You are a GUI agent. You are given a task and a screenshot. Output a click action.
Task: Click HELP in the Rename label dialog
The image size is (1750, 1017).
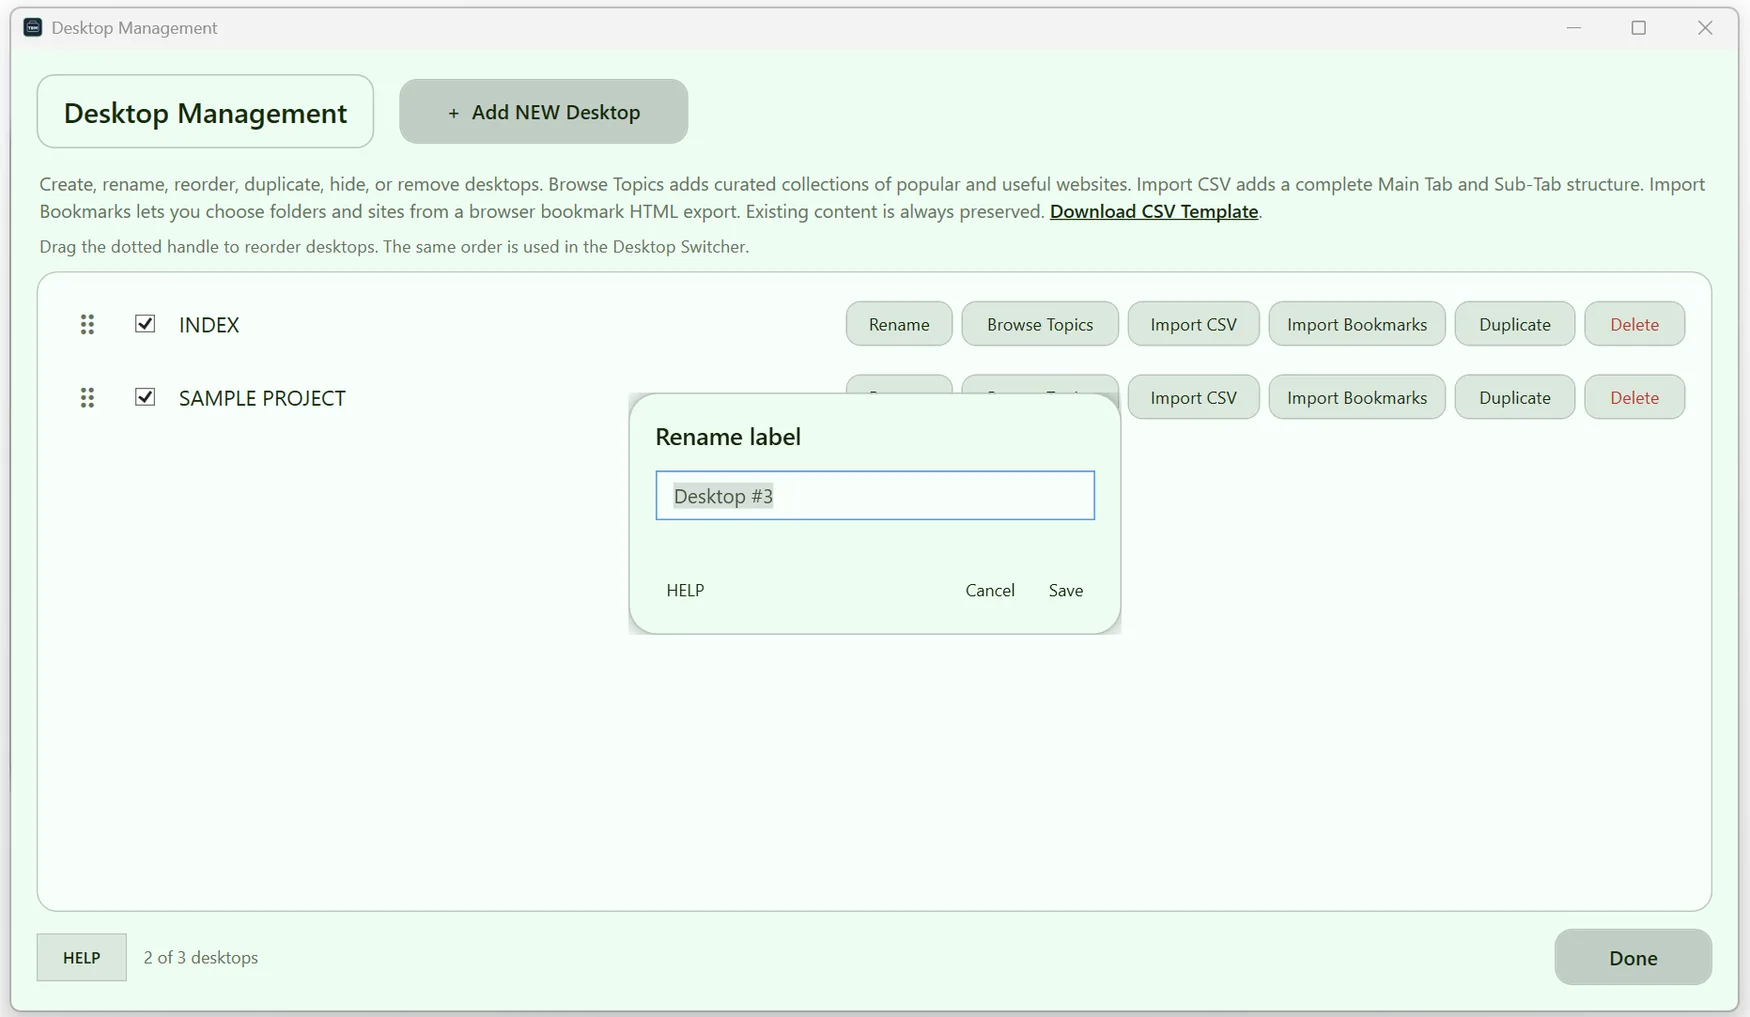(685, 590)
